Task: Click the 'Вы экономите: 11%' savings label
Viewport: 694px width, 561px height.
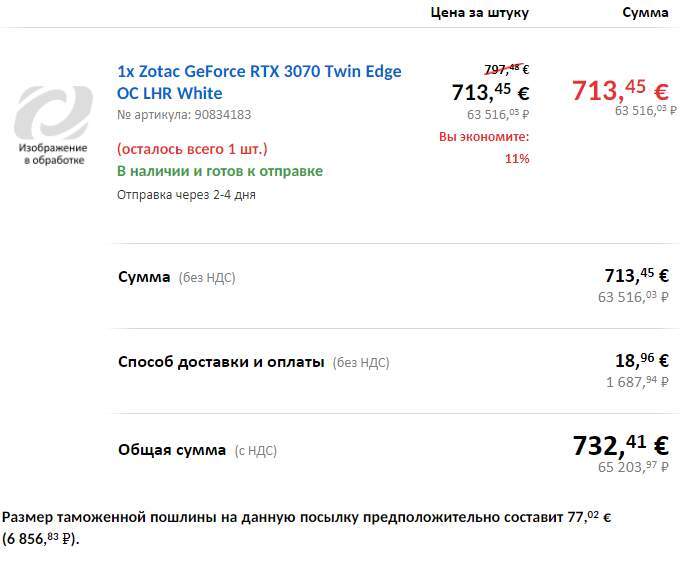Action: coord(483,147)
